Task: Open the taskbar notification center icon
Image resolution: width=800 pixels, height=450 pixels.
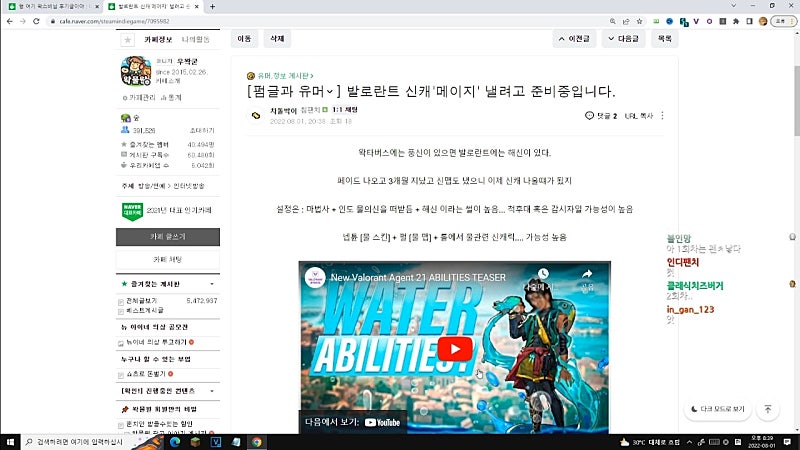Action: (x=787, y=442)
